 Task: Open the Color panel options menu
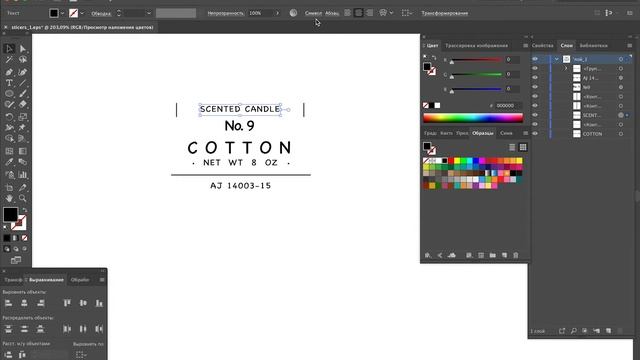pyautogui.click(x=525, y=45)
